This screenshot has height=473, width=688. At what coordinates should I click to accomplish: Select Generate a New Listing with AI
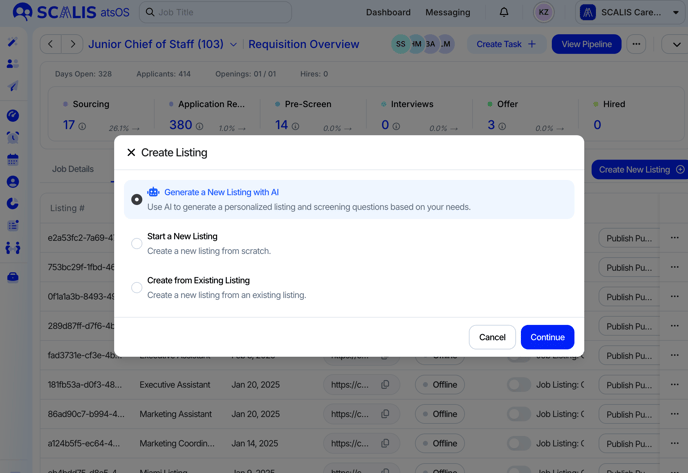point(137,200)
